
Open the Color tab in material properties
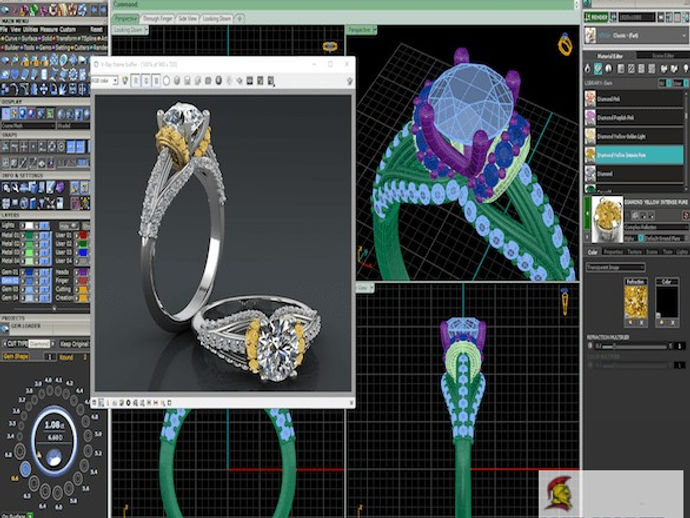coord(593,252)
